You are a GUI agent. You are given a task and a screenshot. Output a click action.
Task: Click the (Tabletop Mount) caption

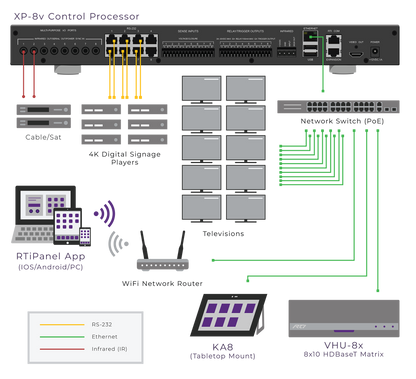click(223, 356)
